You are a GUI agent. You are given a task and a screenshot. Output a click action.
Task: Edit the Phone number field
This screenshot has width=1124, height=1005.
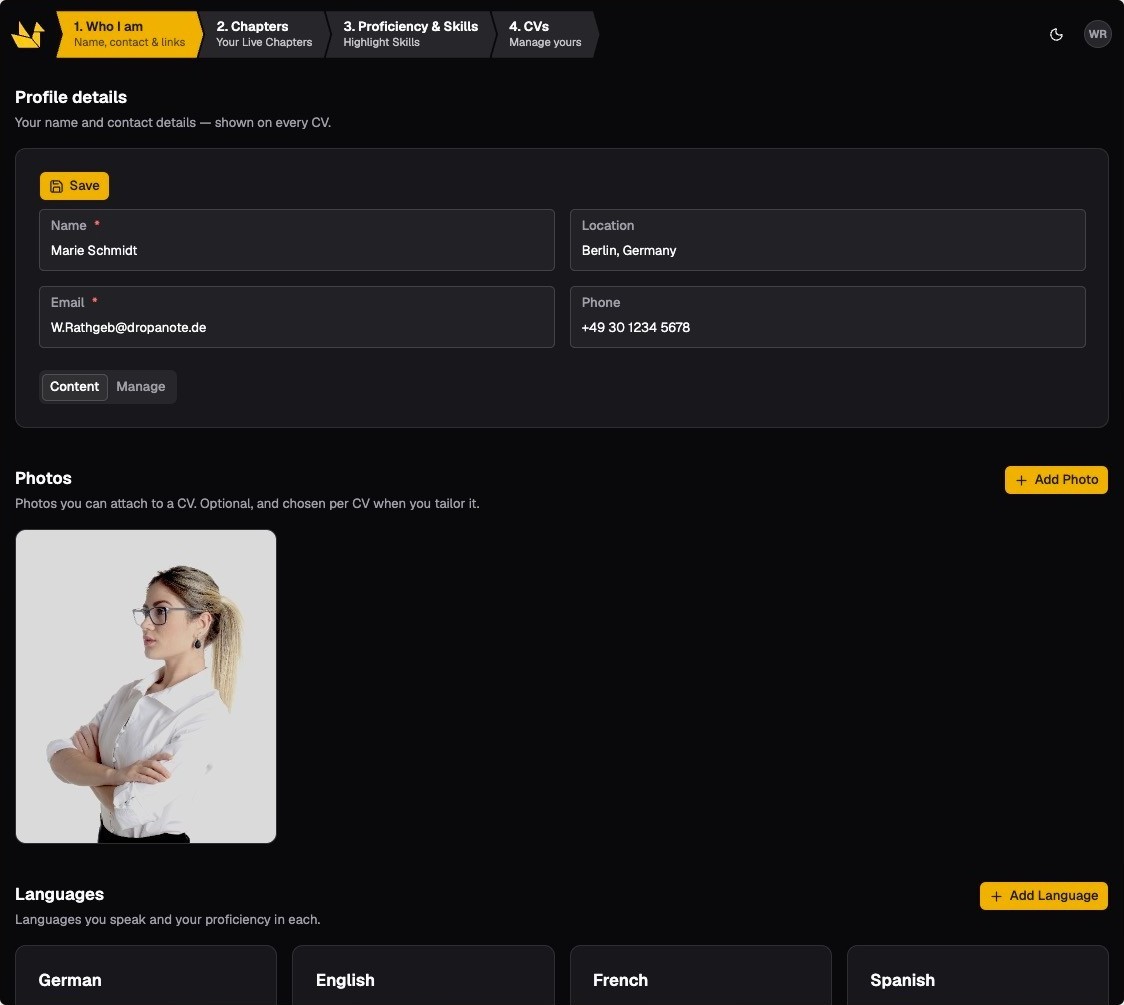tap(827, 317)
